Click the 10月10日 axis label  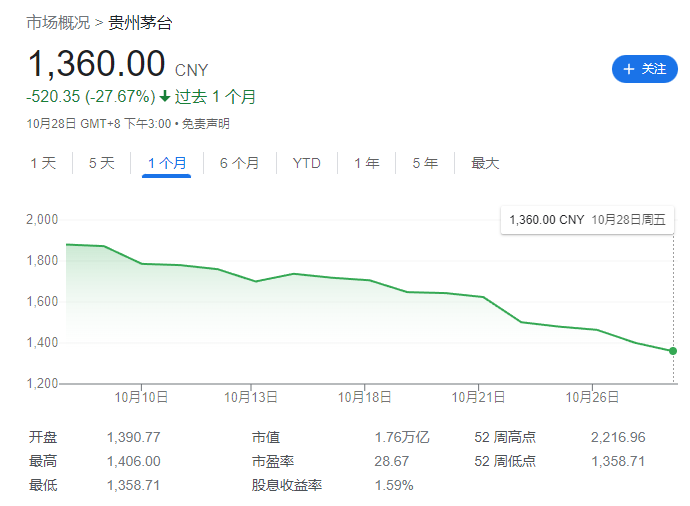pyautogui.click(x=141, y=397)
